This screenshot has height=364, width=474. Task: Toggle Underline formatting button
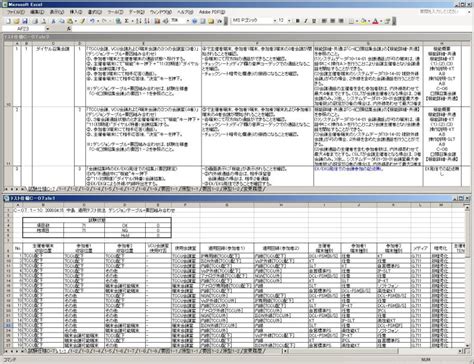click(x=314, y=21)
